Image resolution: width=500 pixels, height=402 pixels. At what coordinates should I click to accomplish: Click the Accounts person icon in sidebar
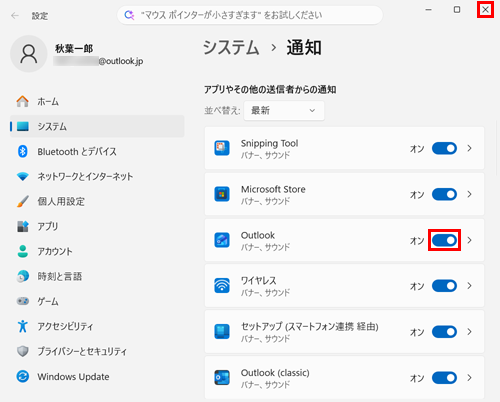pyautogui.click(x=23, y=251)
